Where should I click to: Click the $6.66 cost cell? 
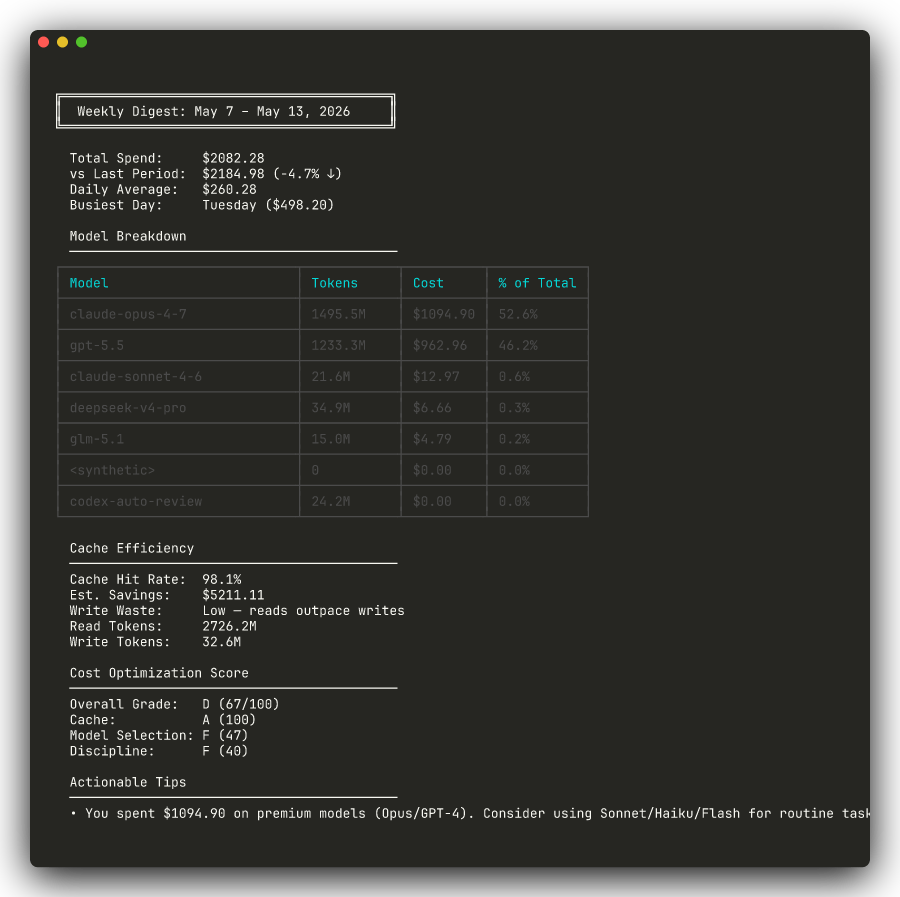point(432,408)
